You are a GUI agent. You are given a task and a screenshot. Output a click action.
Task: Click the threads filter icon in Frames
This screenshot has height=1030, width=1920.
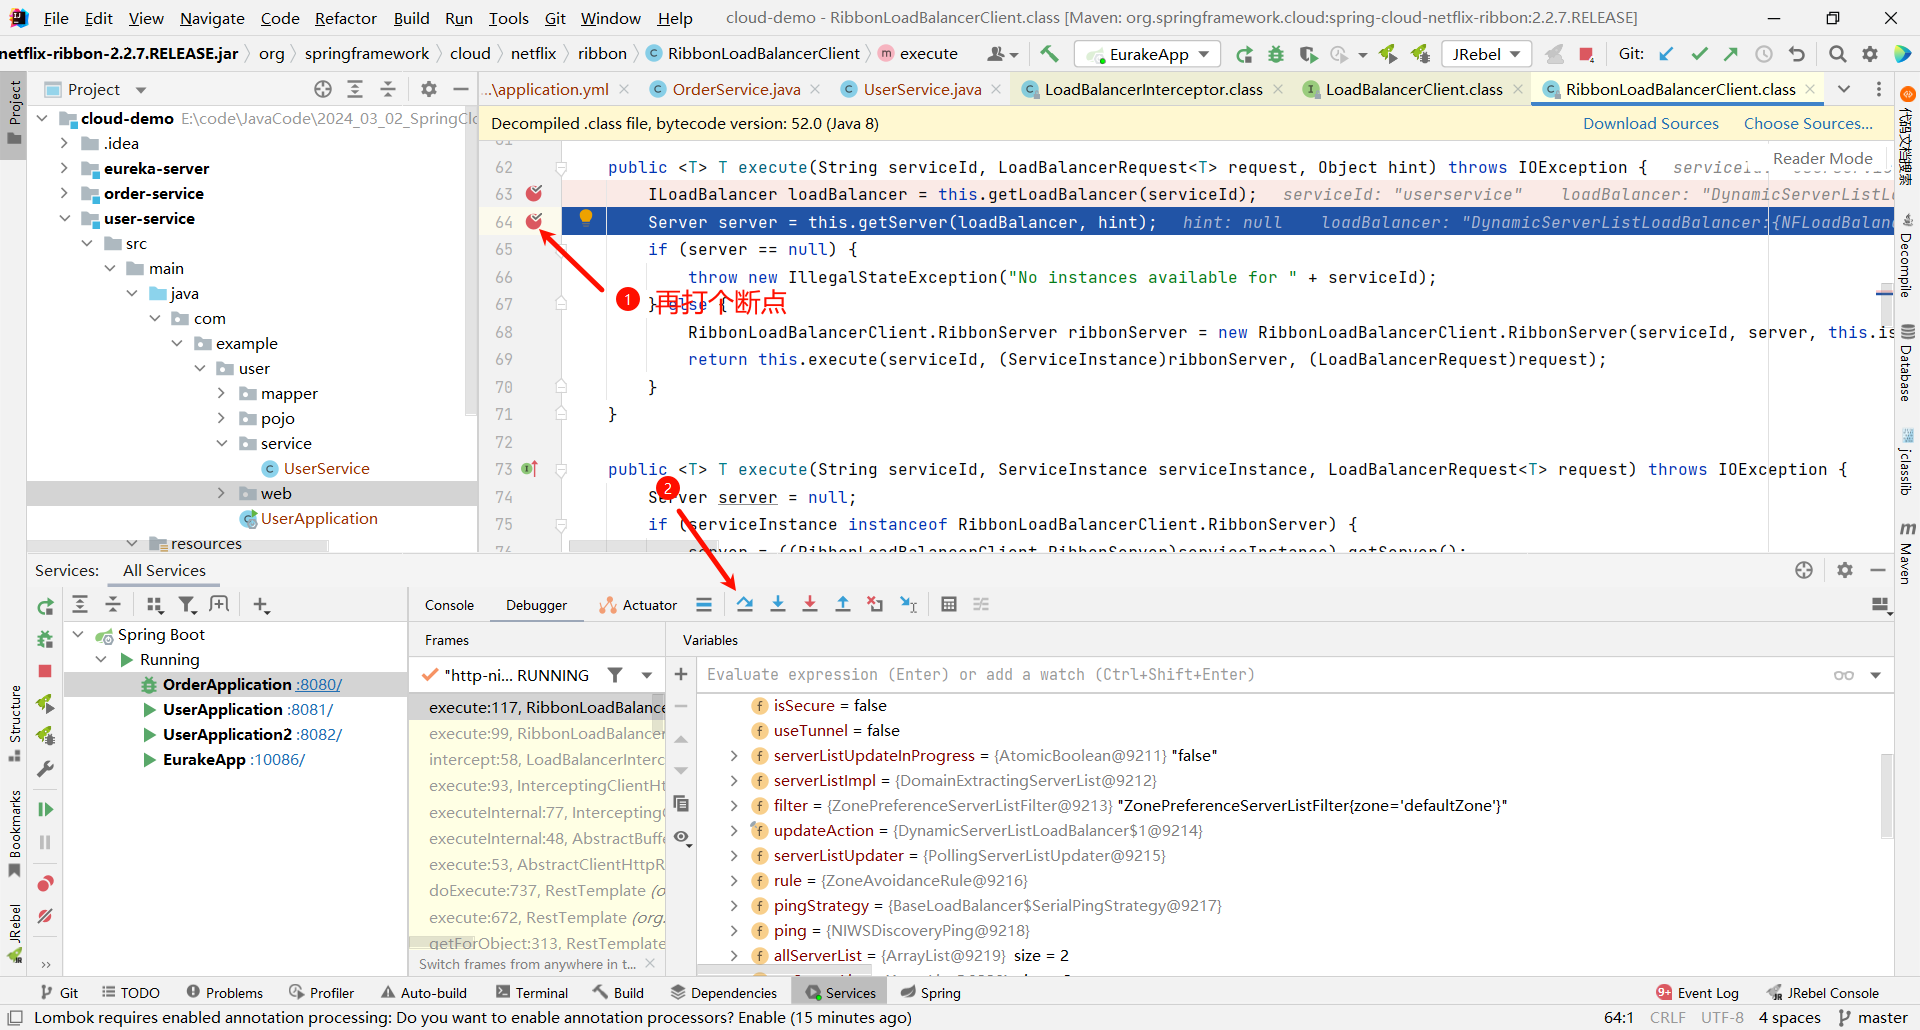tap(615, 675)
